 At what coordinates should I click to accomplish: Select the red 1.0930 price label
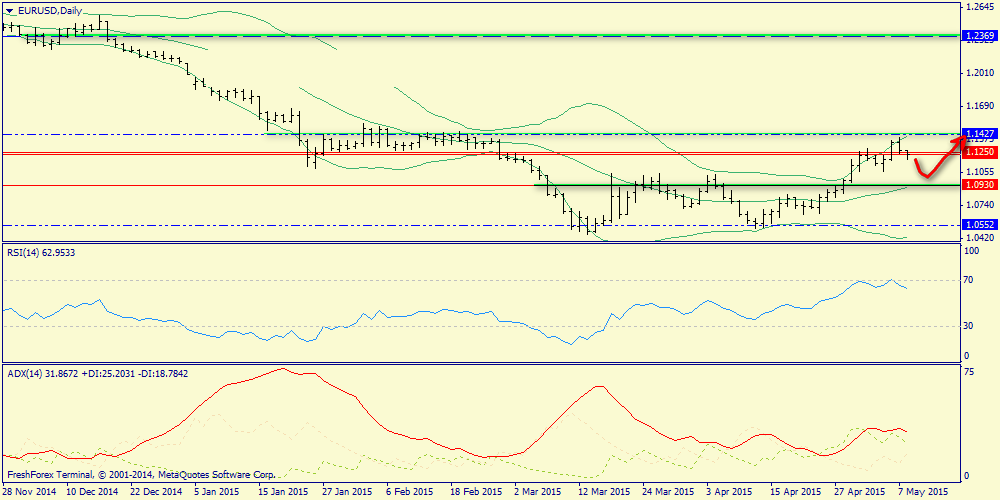979,185
